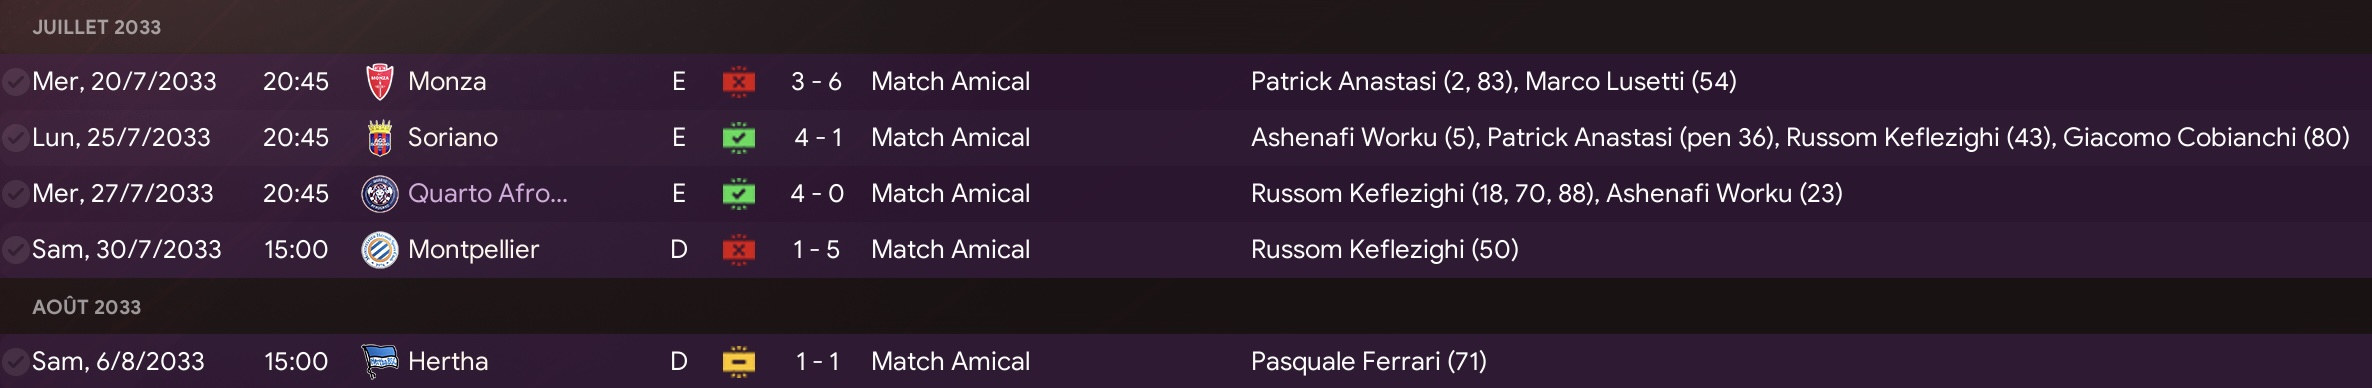Toggle the checkmark beside the 6/8/2033 fixture
This screenshot has height=388, width=2372.
tap(15, 362)
